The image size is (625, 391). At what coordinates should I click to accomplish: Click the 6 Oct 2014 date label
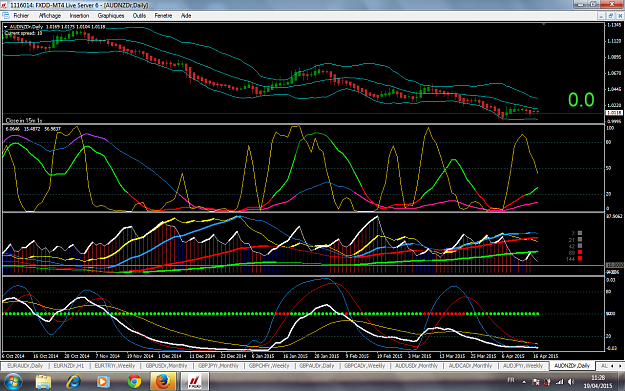point(13,356)
